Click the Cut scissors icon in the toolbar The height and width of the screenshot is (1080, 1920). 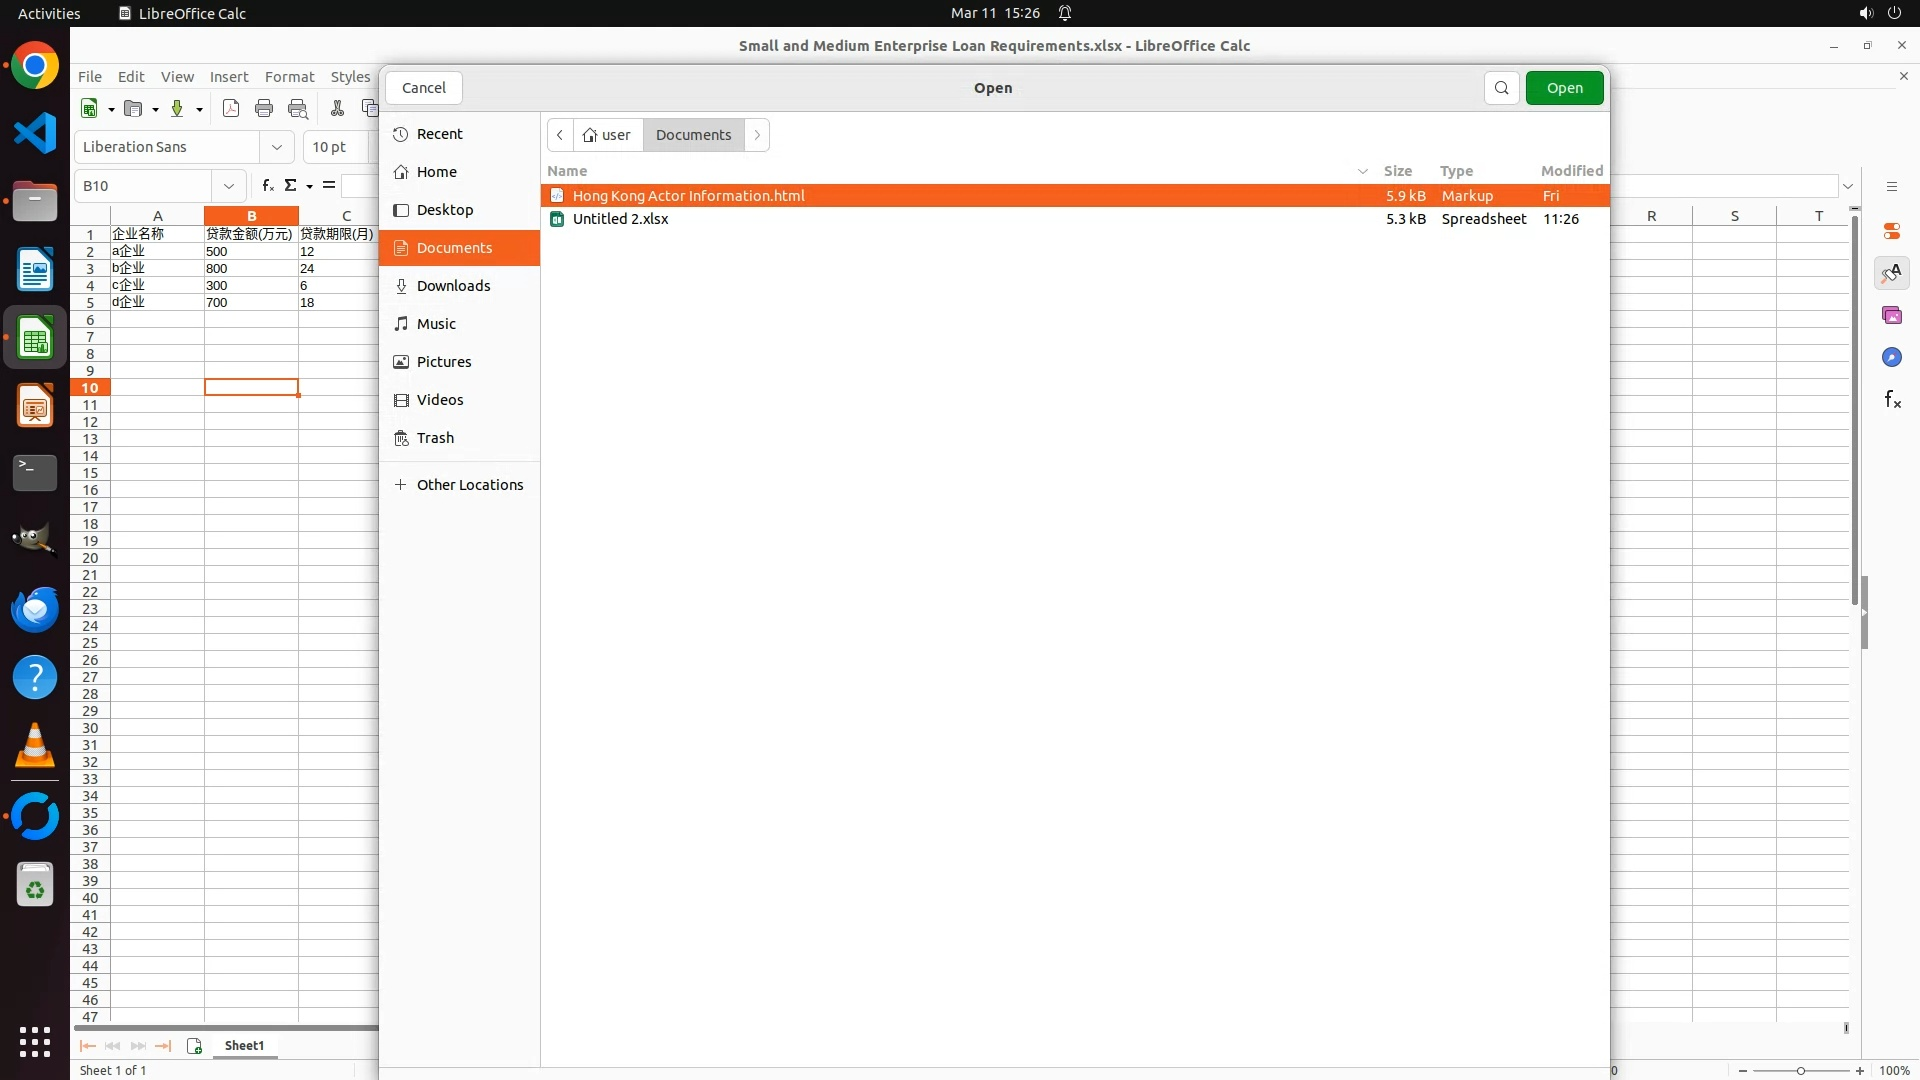tap(337, 109)
